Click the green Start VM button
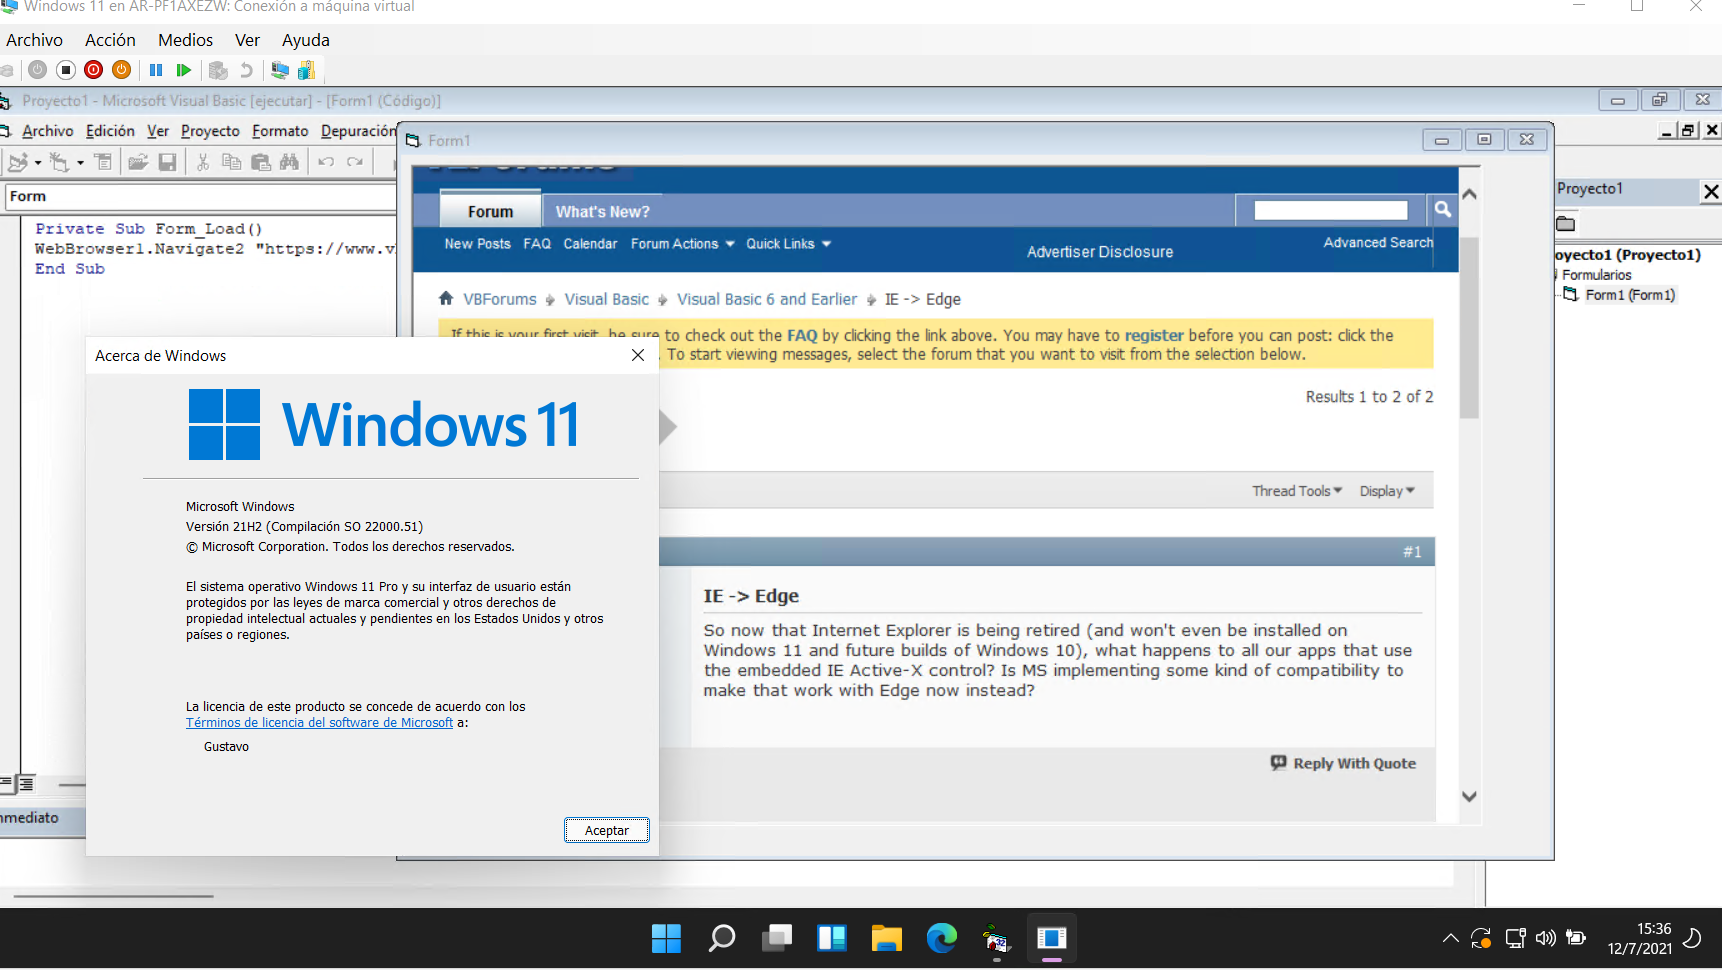 coord(183,70)
